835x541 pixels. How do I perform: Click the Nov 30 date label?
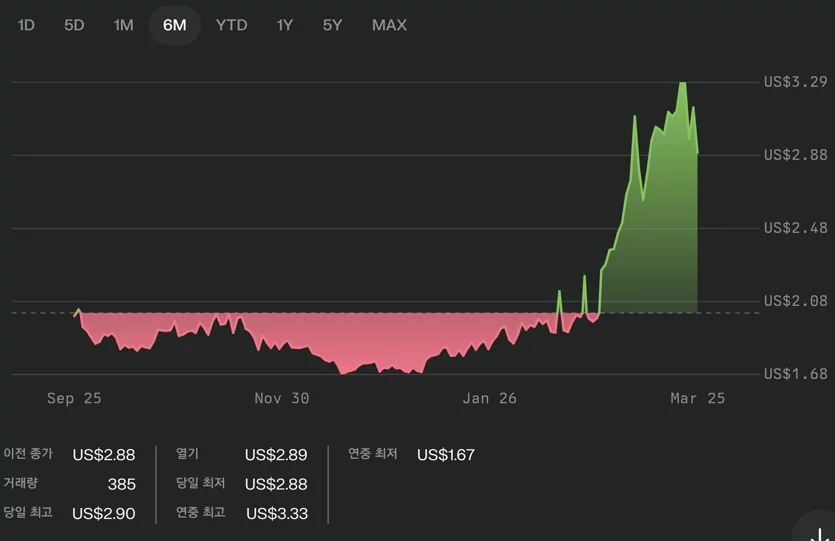(282, 398)
